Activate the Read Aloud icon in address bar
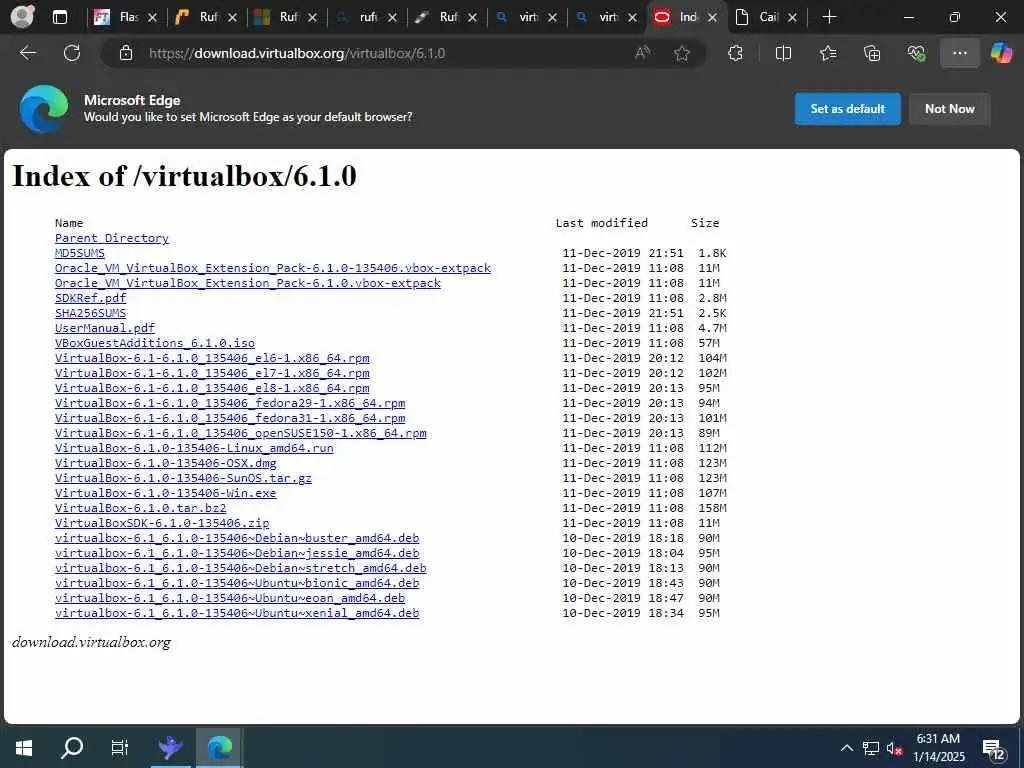The height and width of the screenshot is (768, 1024). point(643,53)
